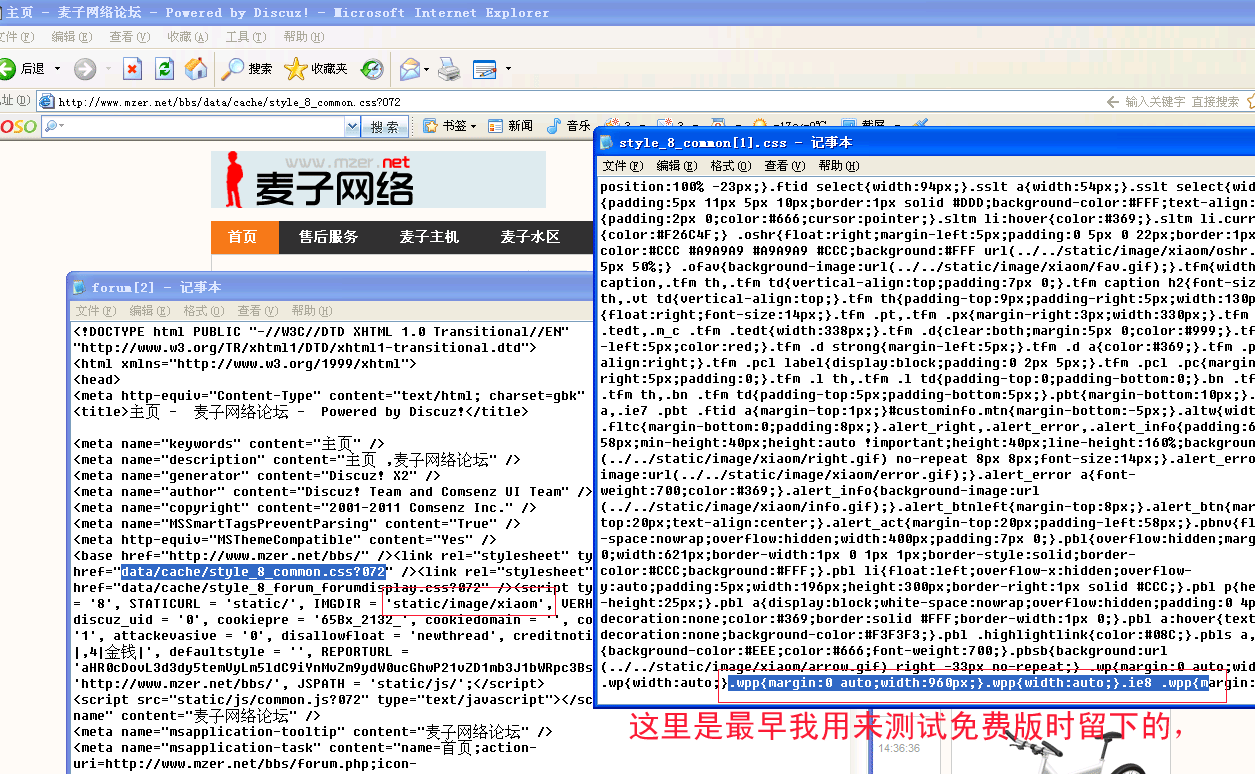
Task: Click the notepad icon in forum[2] title
Action: pyautogui.click(x=79, y=287)
